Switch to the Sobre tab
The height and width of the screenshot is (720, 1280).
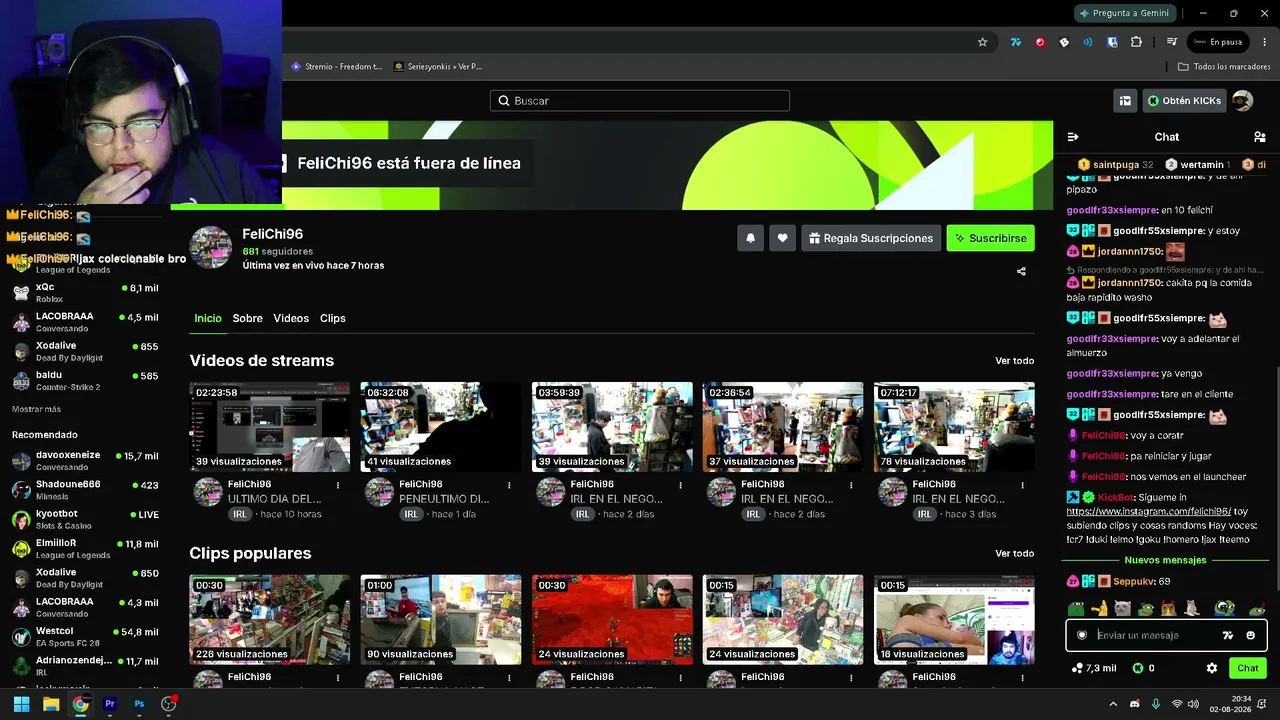coord(248,318)
